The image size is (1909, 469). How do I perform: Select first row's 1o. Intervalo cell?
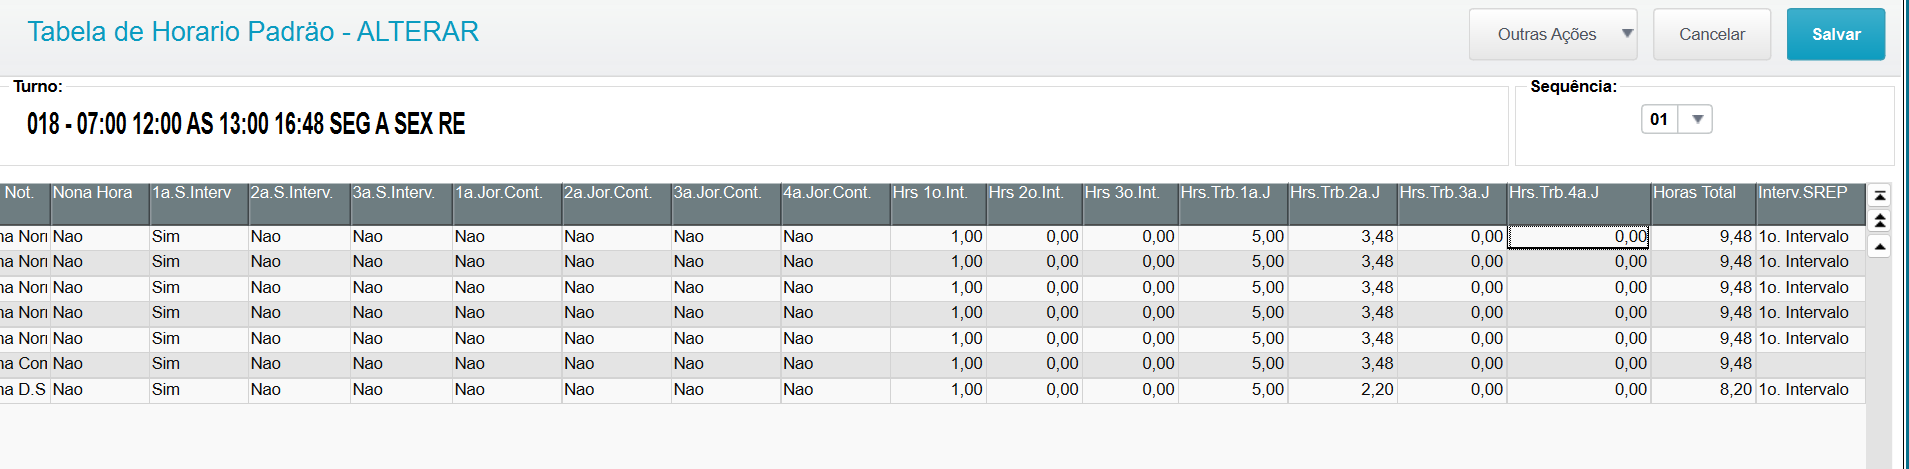point(1809,237)
